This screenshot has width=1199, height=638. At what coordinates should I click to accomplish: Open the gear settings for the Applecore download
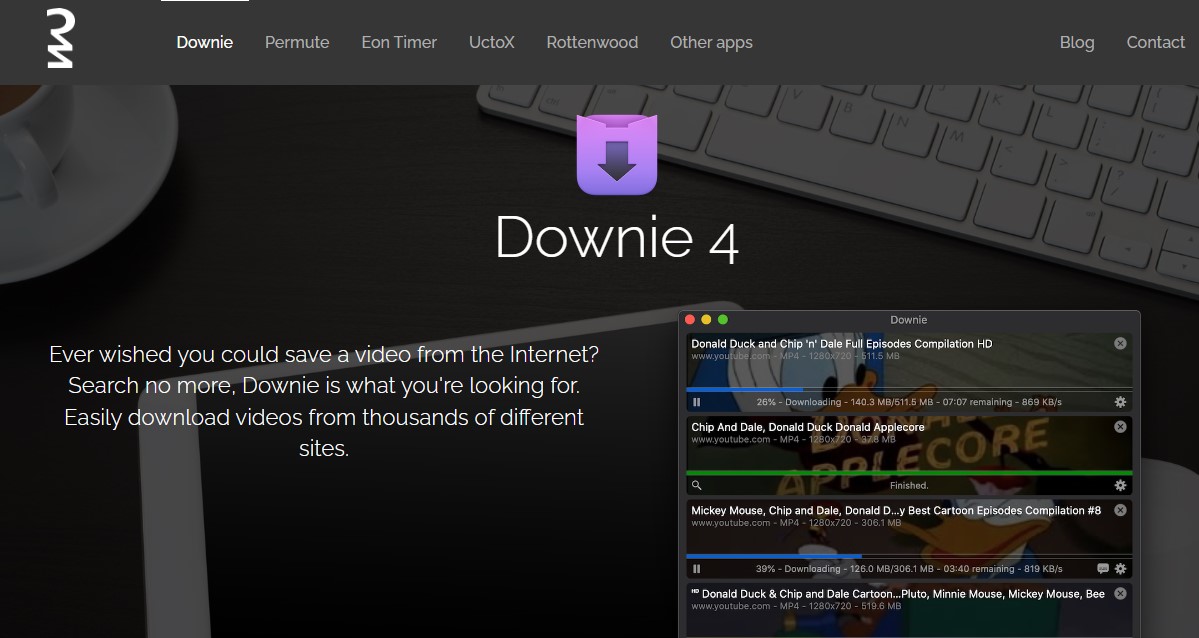click(x=1120, y=485)
